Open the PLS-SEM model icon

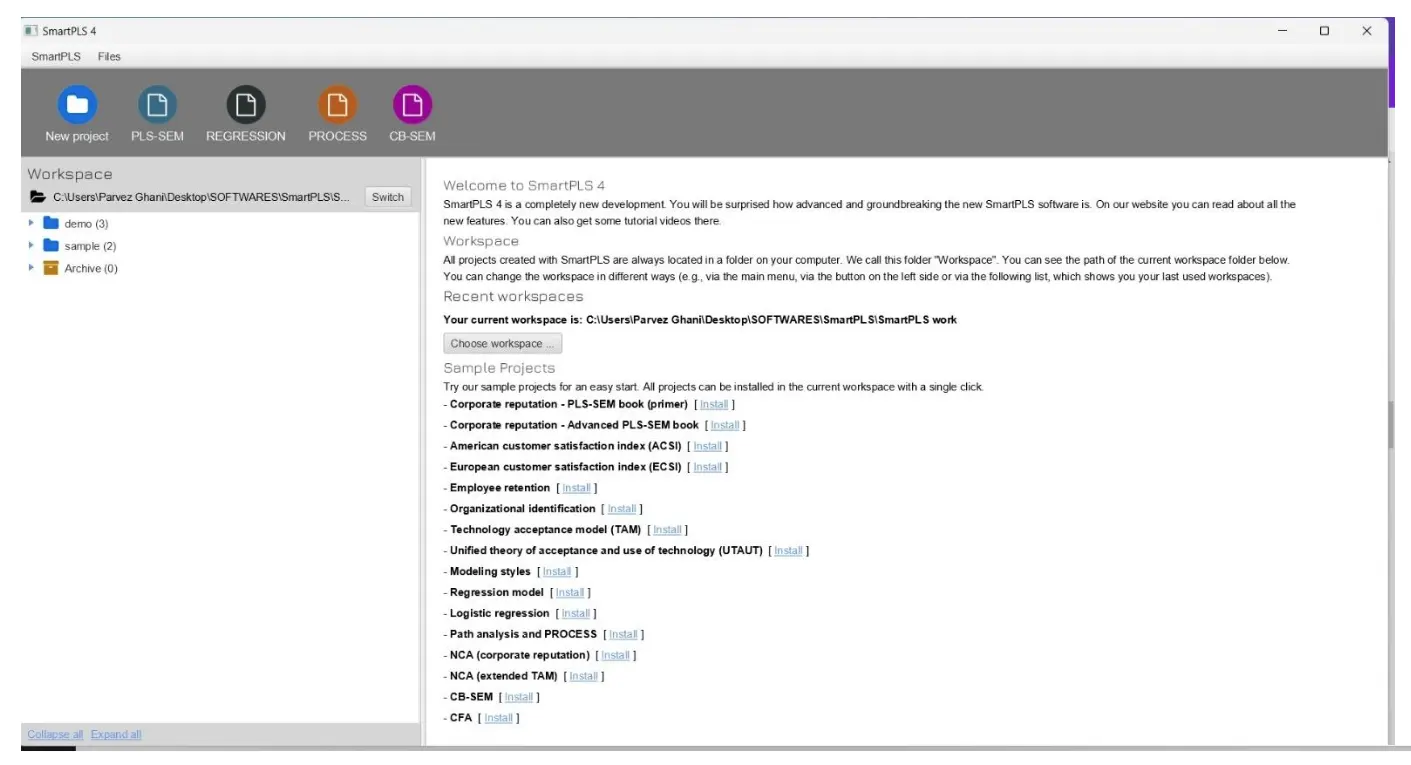(x=157, y=105)
